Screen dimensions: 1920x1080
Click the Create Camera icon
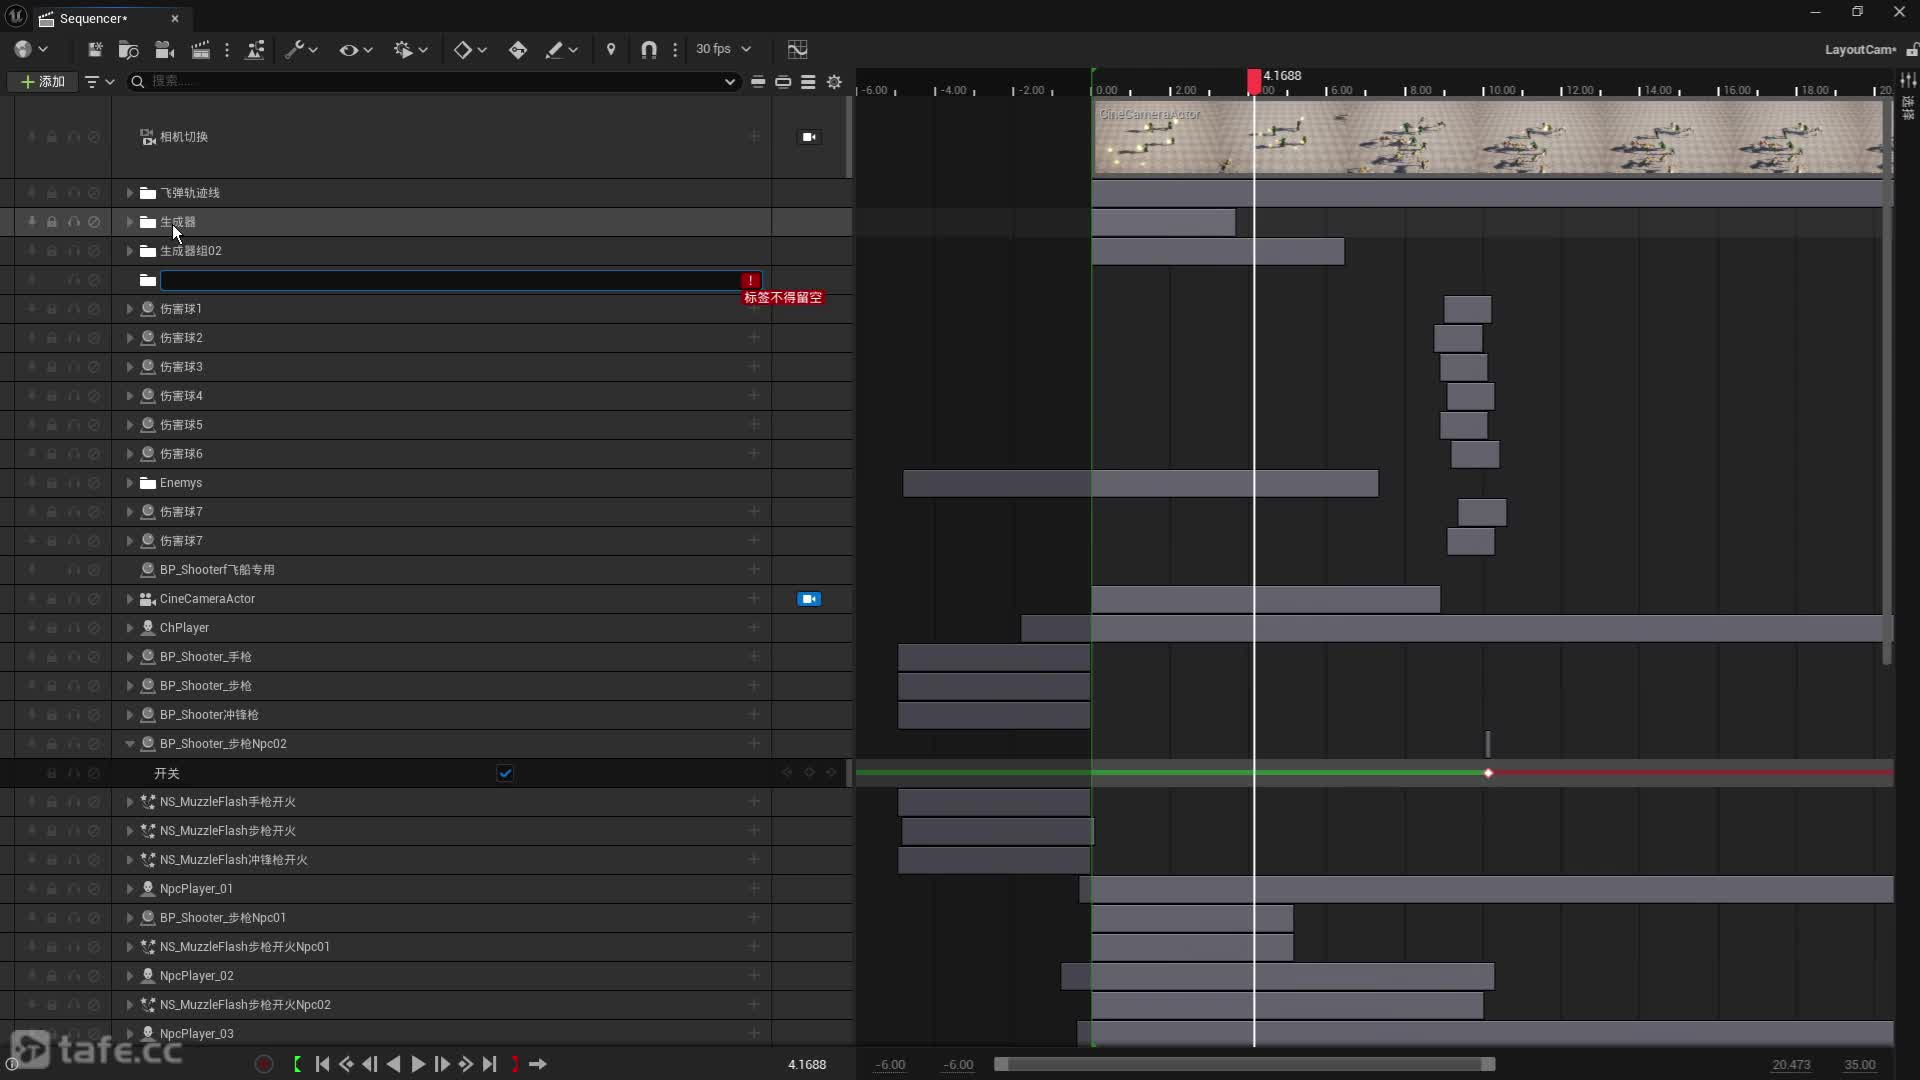(x=165, y=49)
